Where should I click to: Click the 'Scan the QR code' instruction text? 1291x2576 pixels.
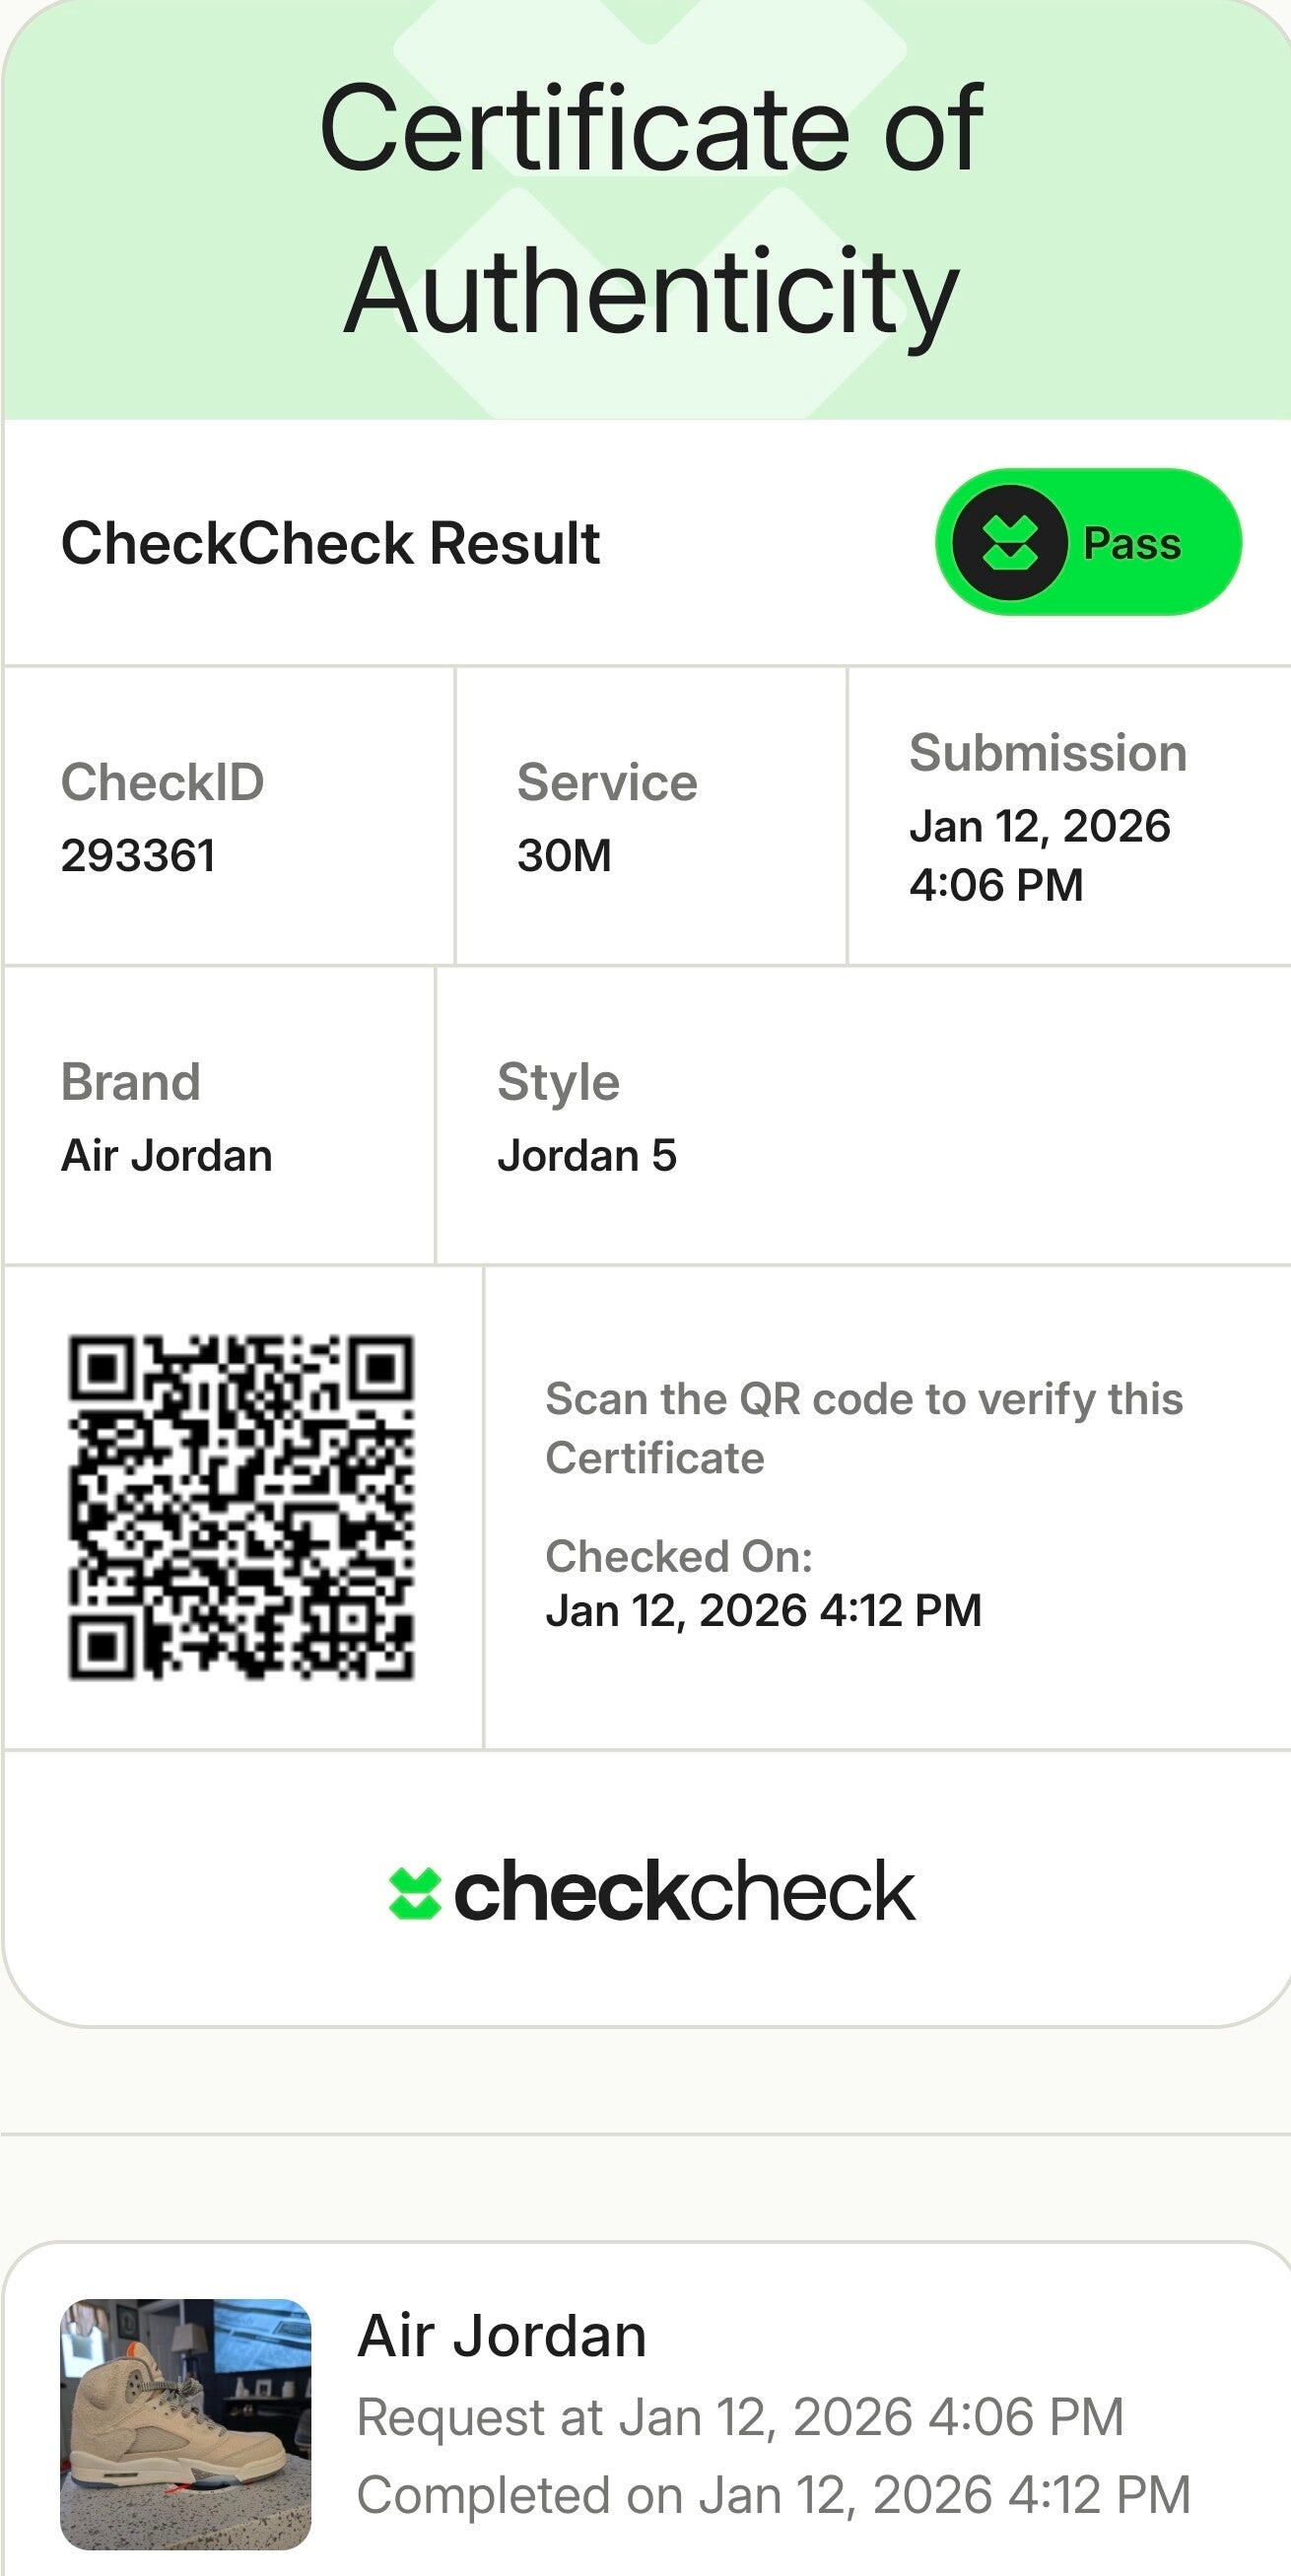point(863,1428)
